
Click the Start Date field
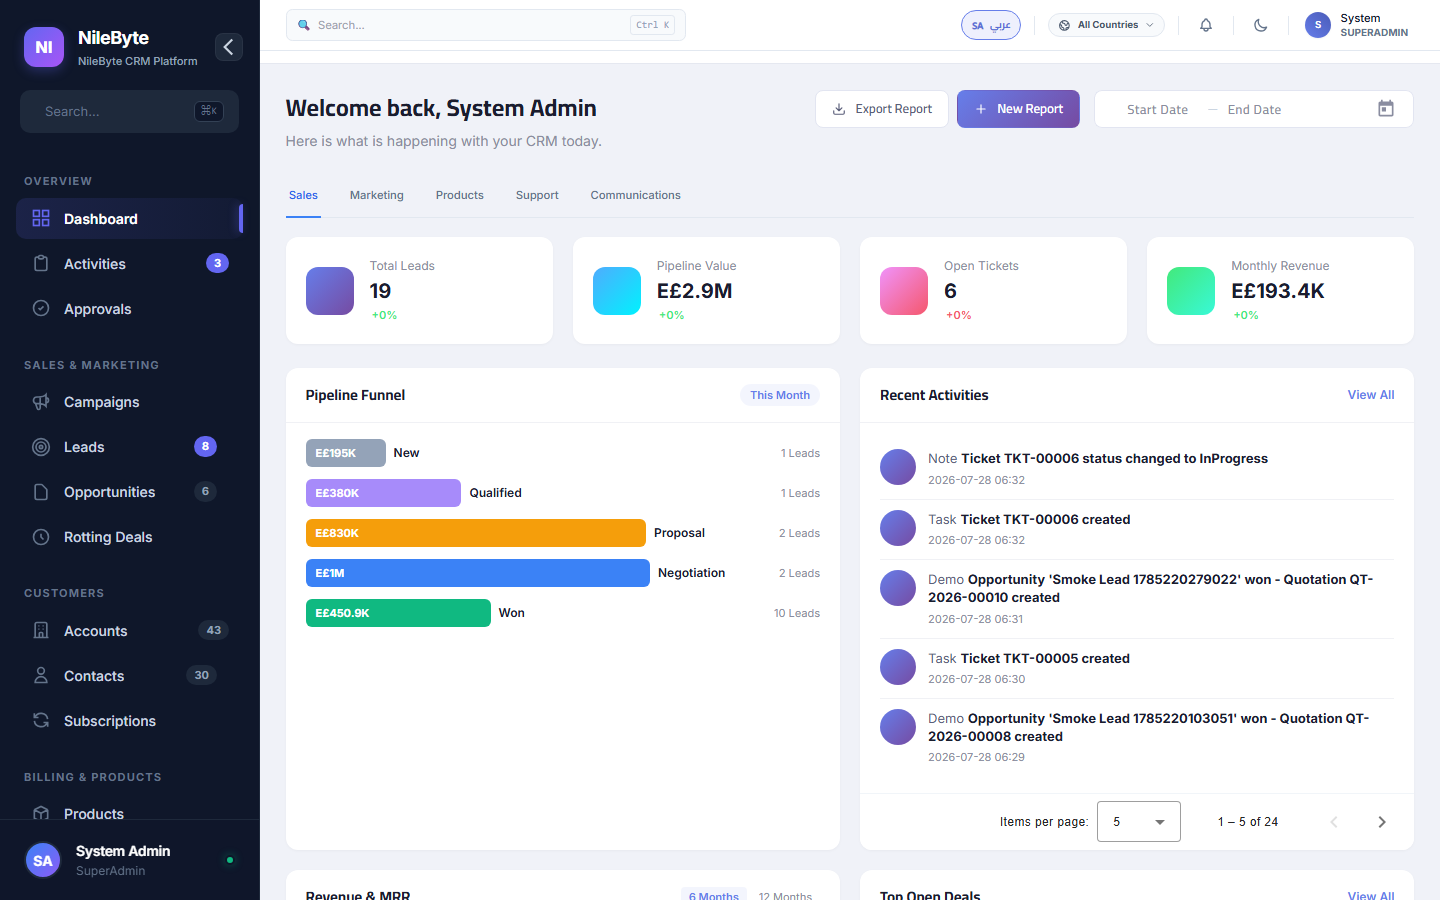[1157, 110]
